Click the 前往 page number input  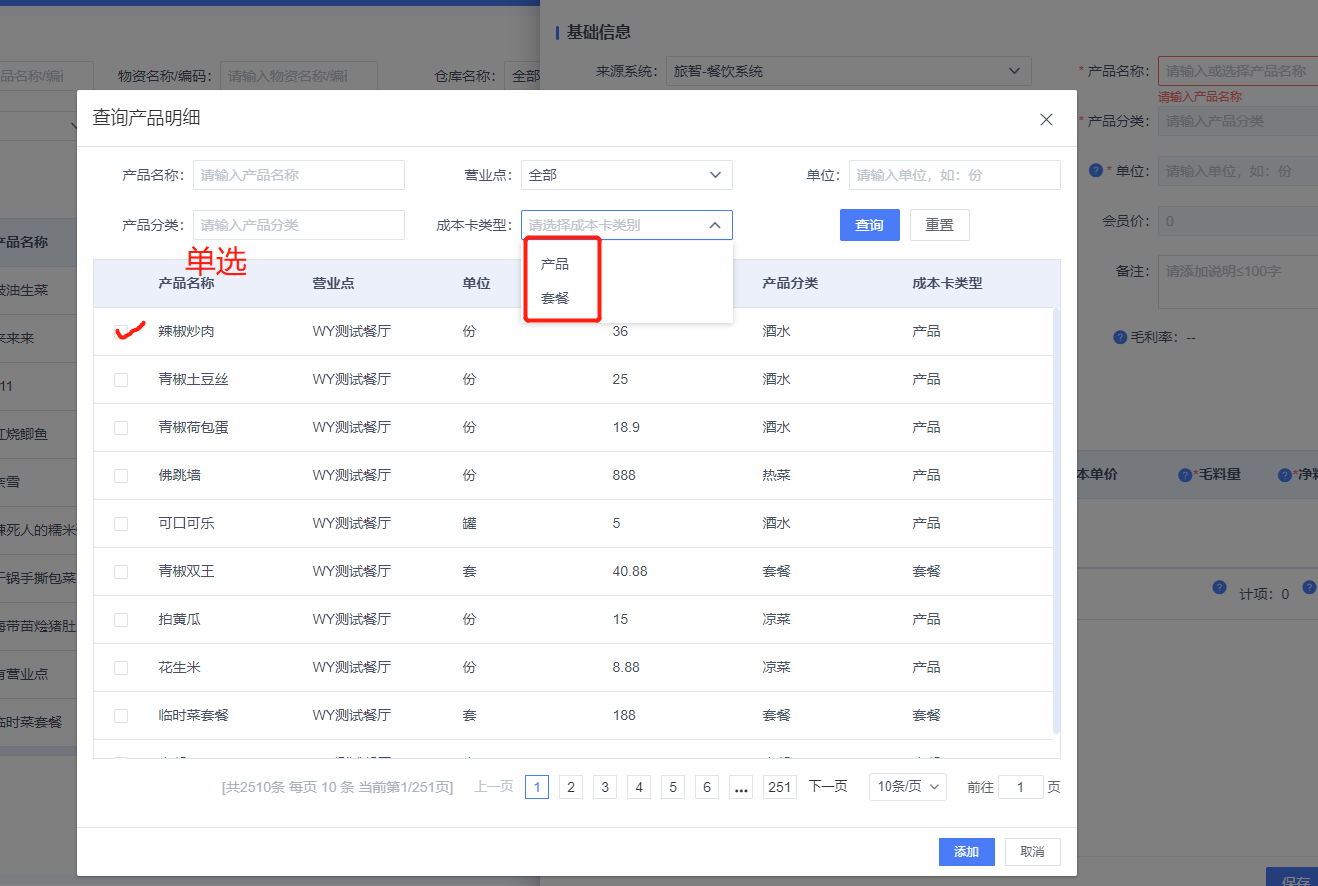[x=1021, y=787]
